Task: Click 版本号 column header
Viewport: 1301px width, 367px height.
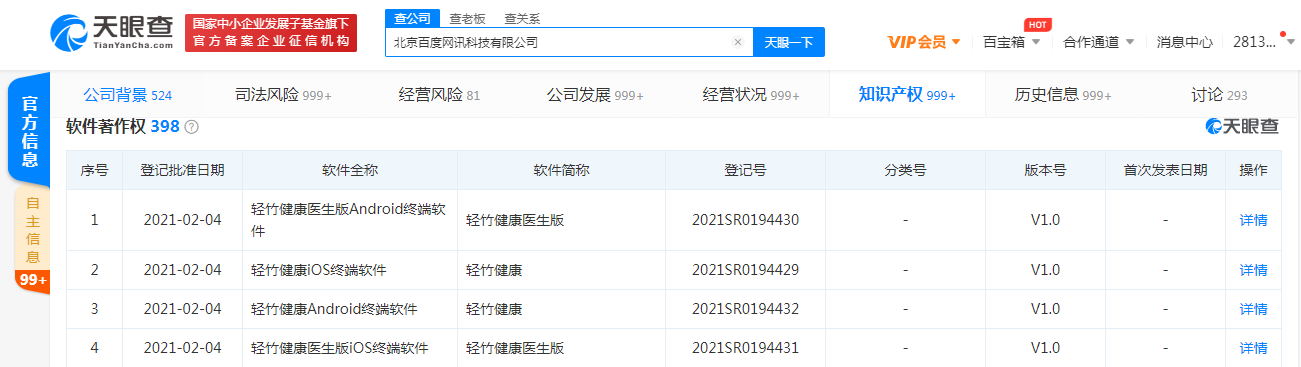Action: [x=1045, y=170]
